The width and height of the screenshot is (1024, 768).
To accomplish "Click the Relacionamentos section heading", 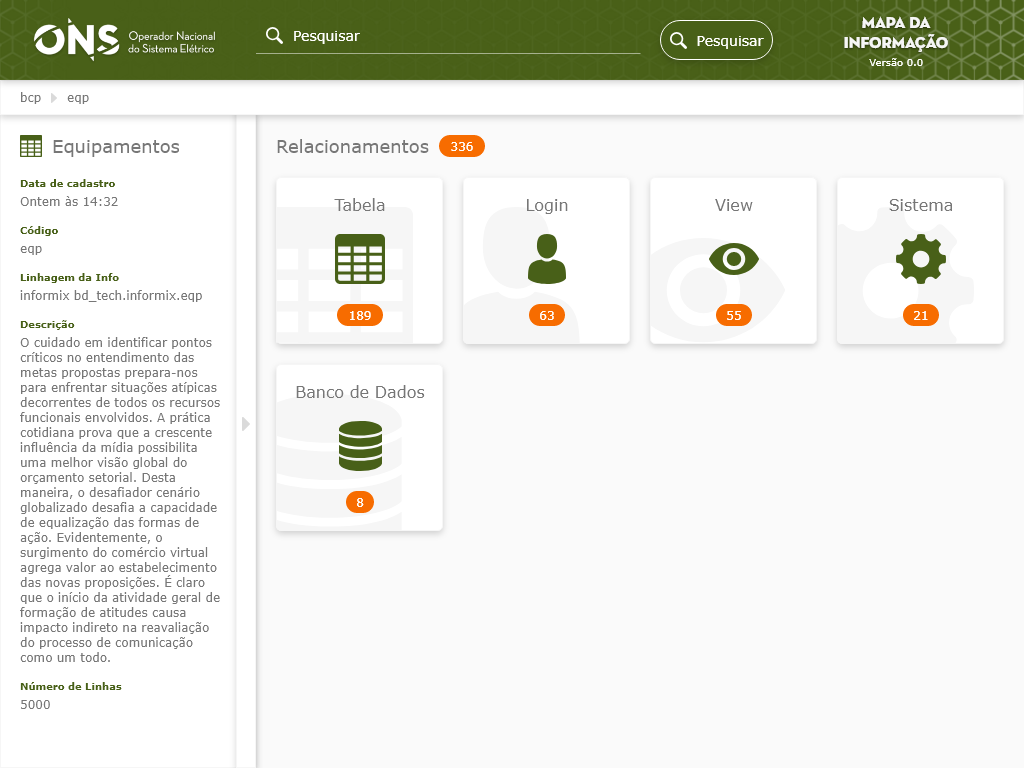I will click(353, 146).
